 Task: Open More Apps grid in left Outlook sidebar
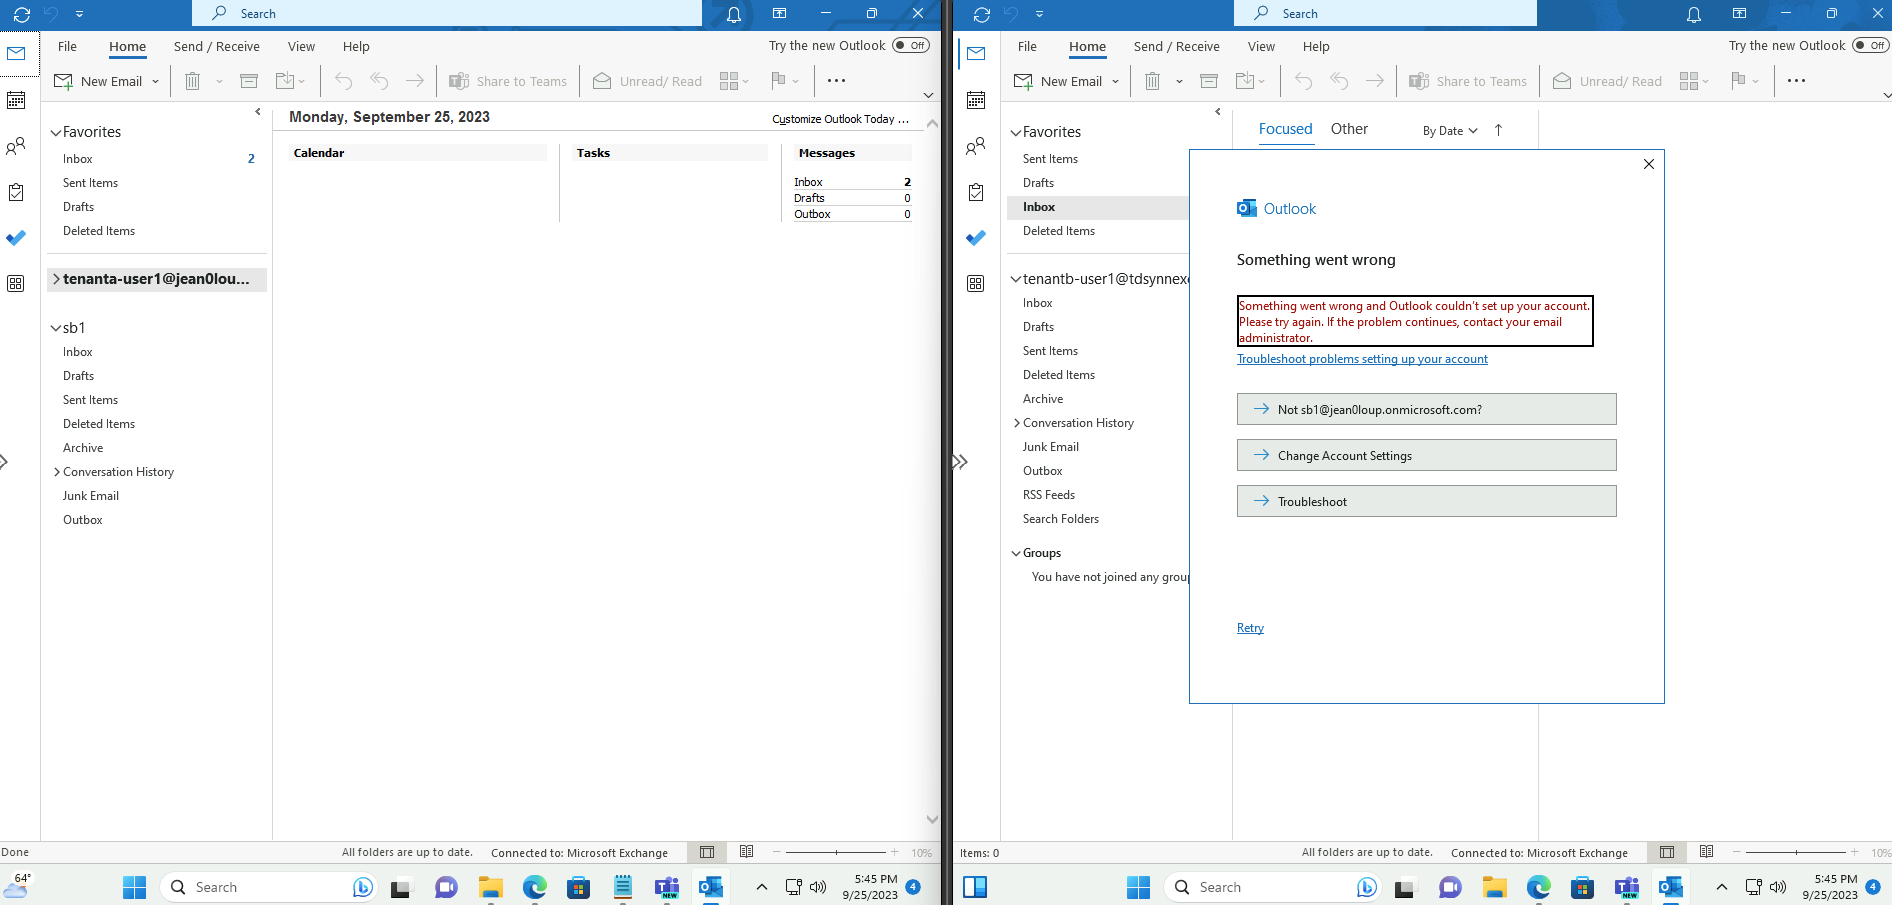(16, 284)
